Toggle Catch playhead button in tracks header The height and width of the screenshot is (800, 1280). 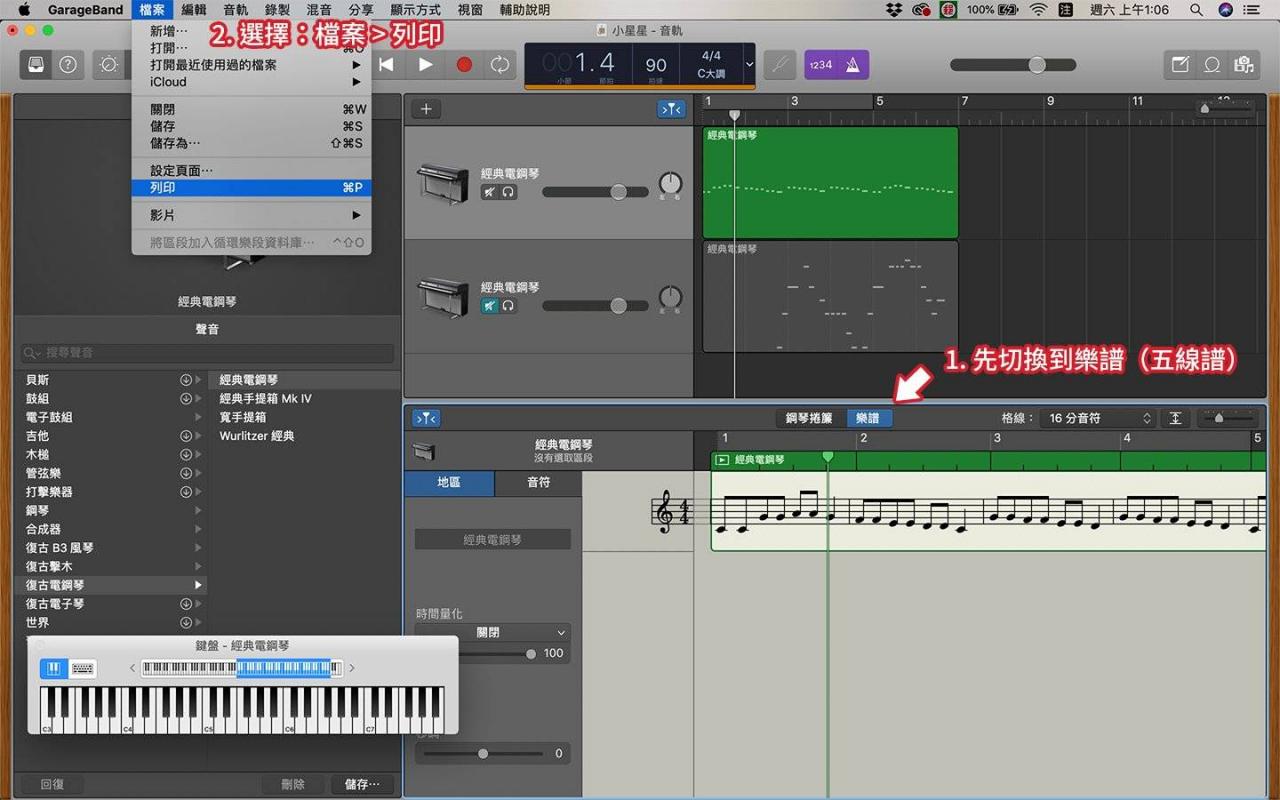coord(671,109)
